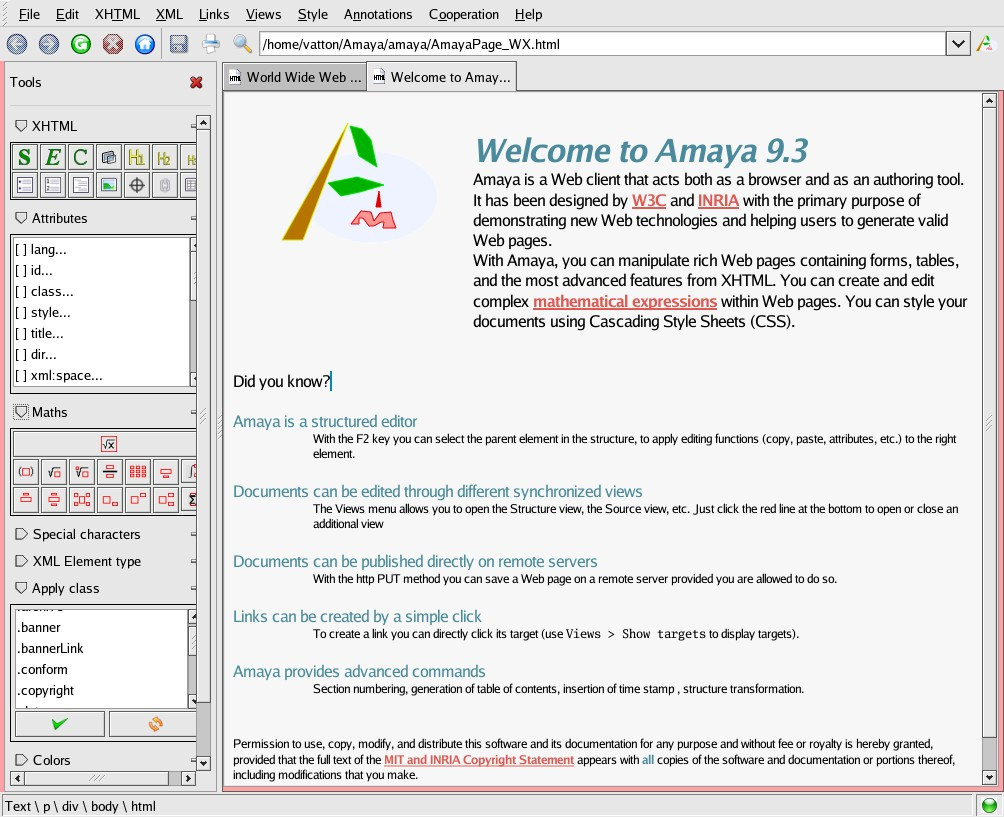The height and width of the screenshot is (817, 1004).
Task: Follow the W3C link
Action: pyautogui.click(x=649, y=200)
